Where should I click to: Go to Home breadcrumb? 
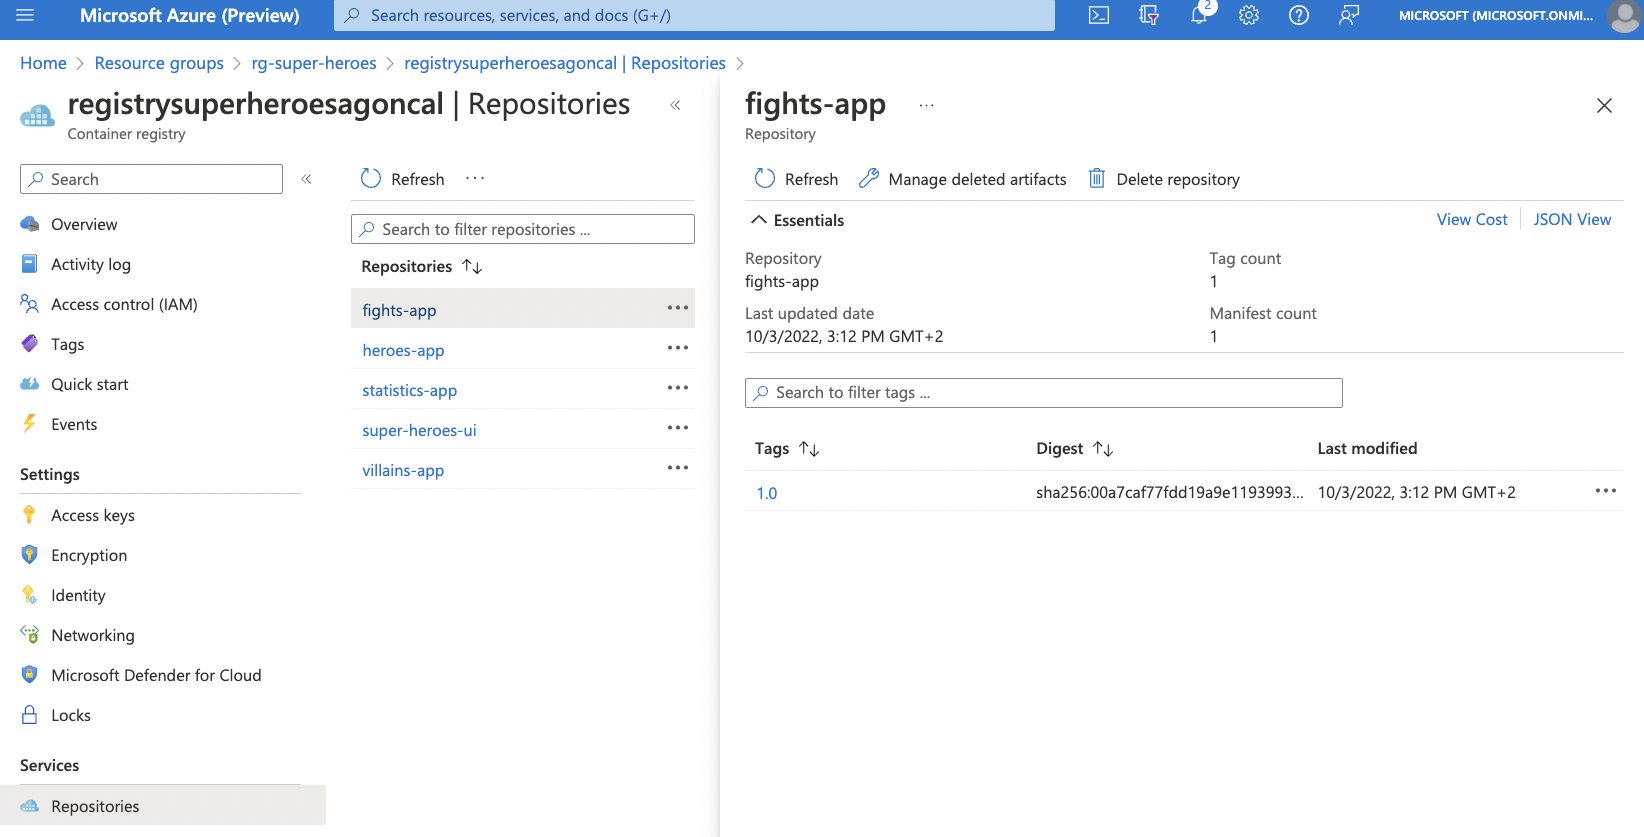coord(43,63)
